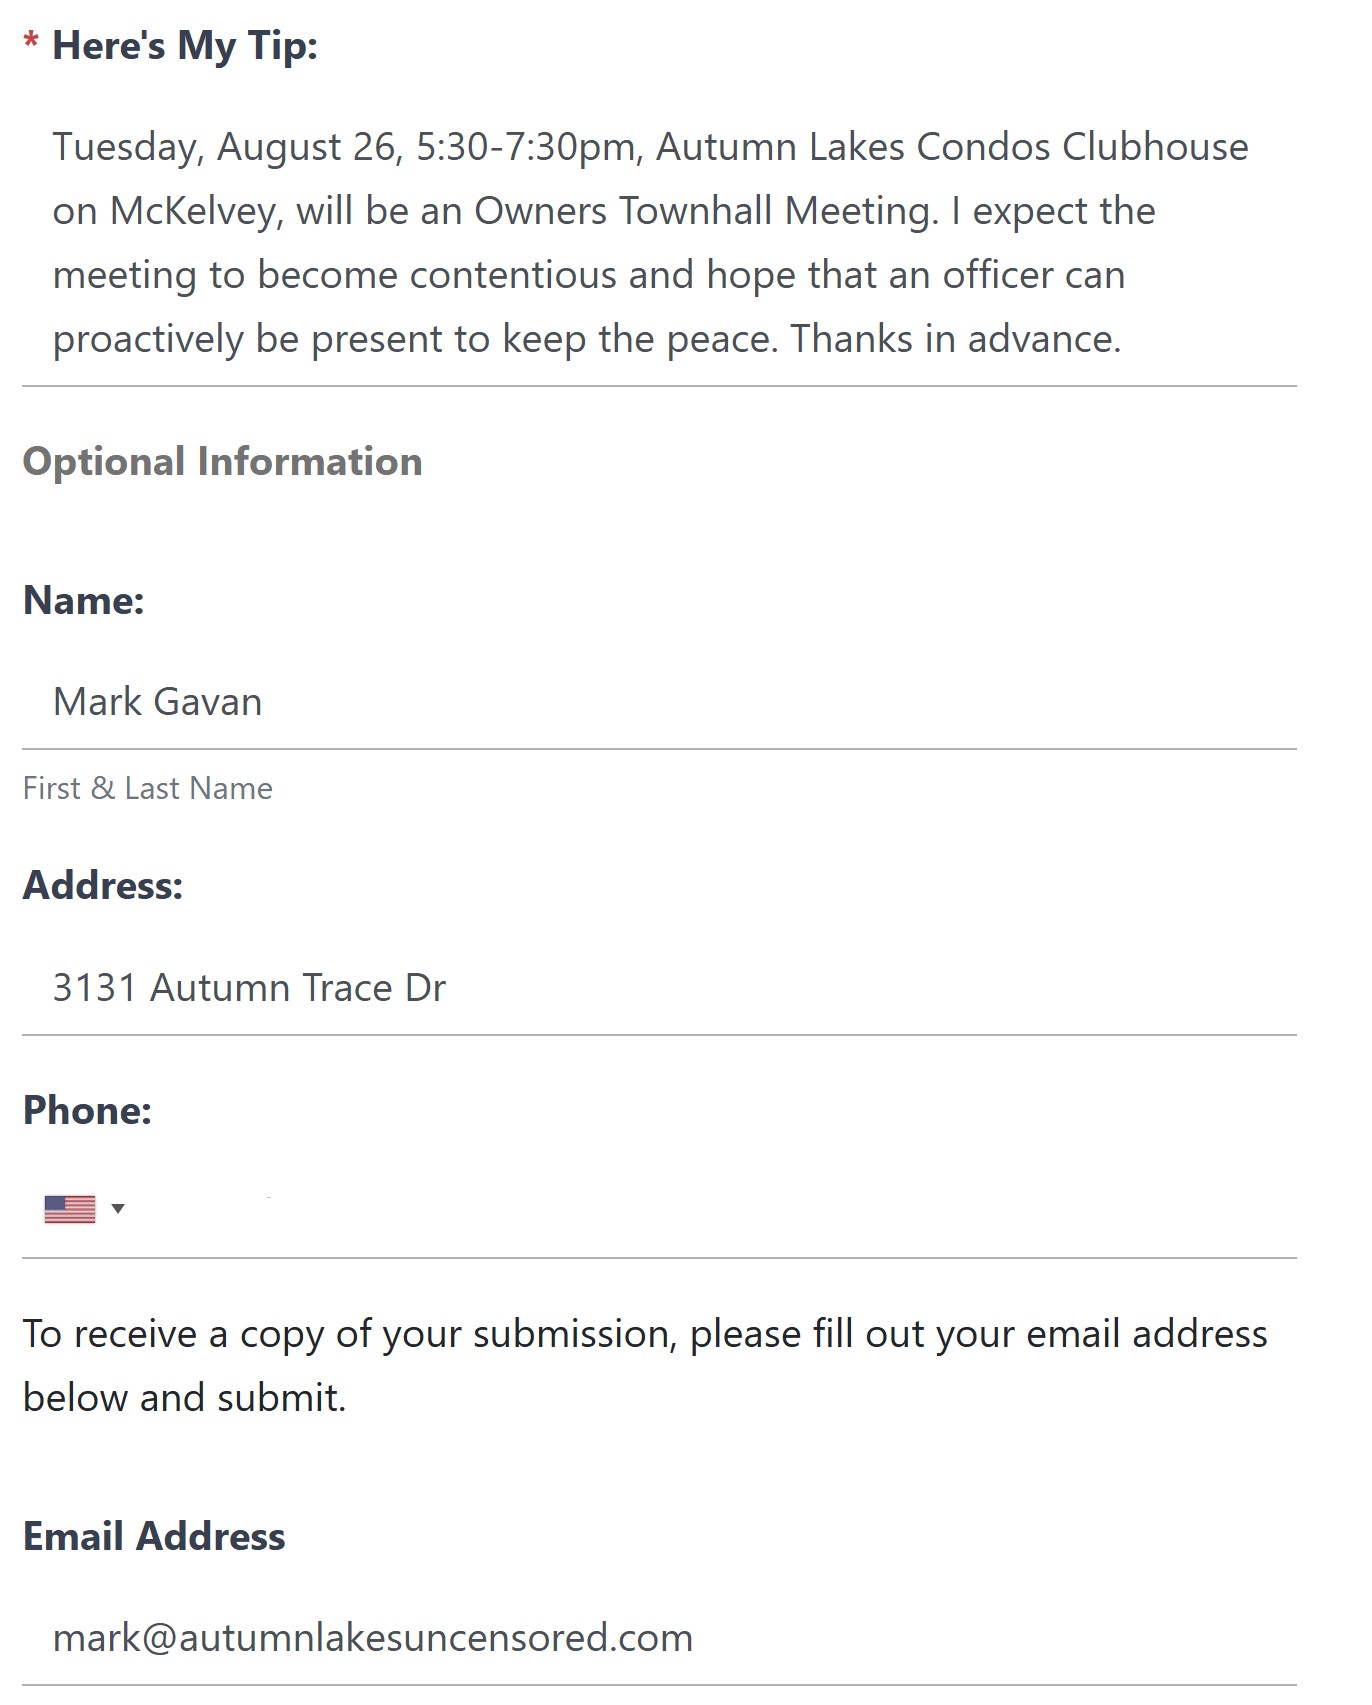Click the red required asterisk

pyautogui.click(x=31, y=44)
